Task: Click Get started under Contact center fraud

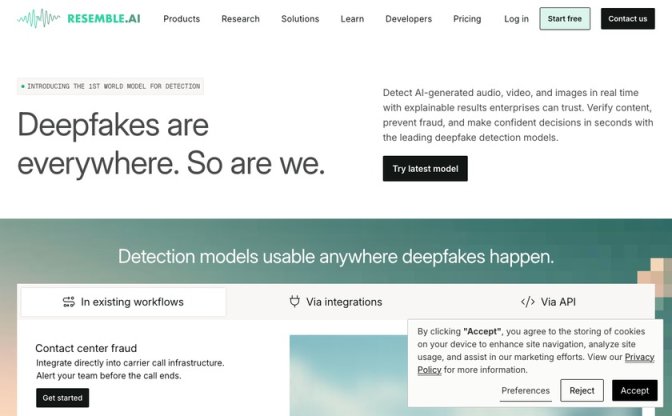Action: click(63, 398)
